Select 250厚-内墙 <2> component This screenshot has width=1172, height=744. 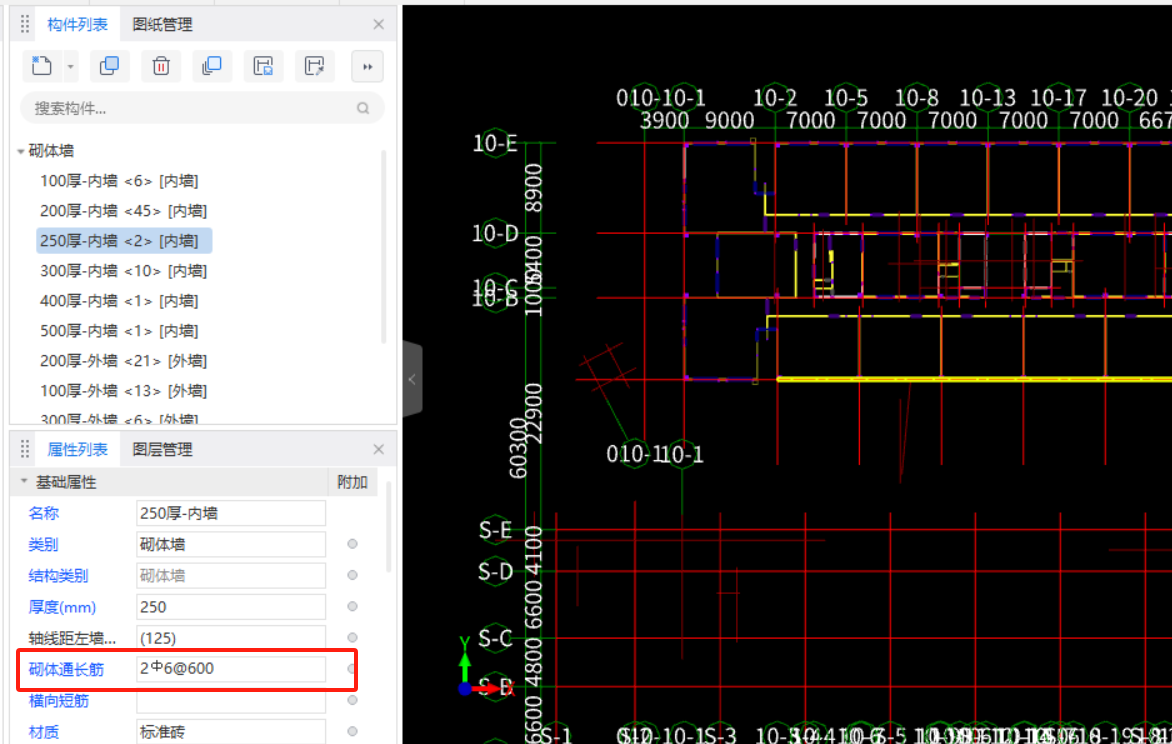pos(124,241)
